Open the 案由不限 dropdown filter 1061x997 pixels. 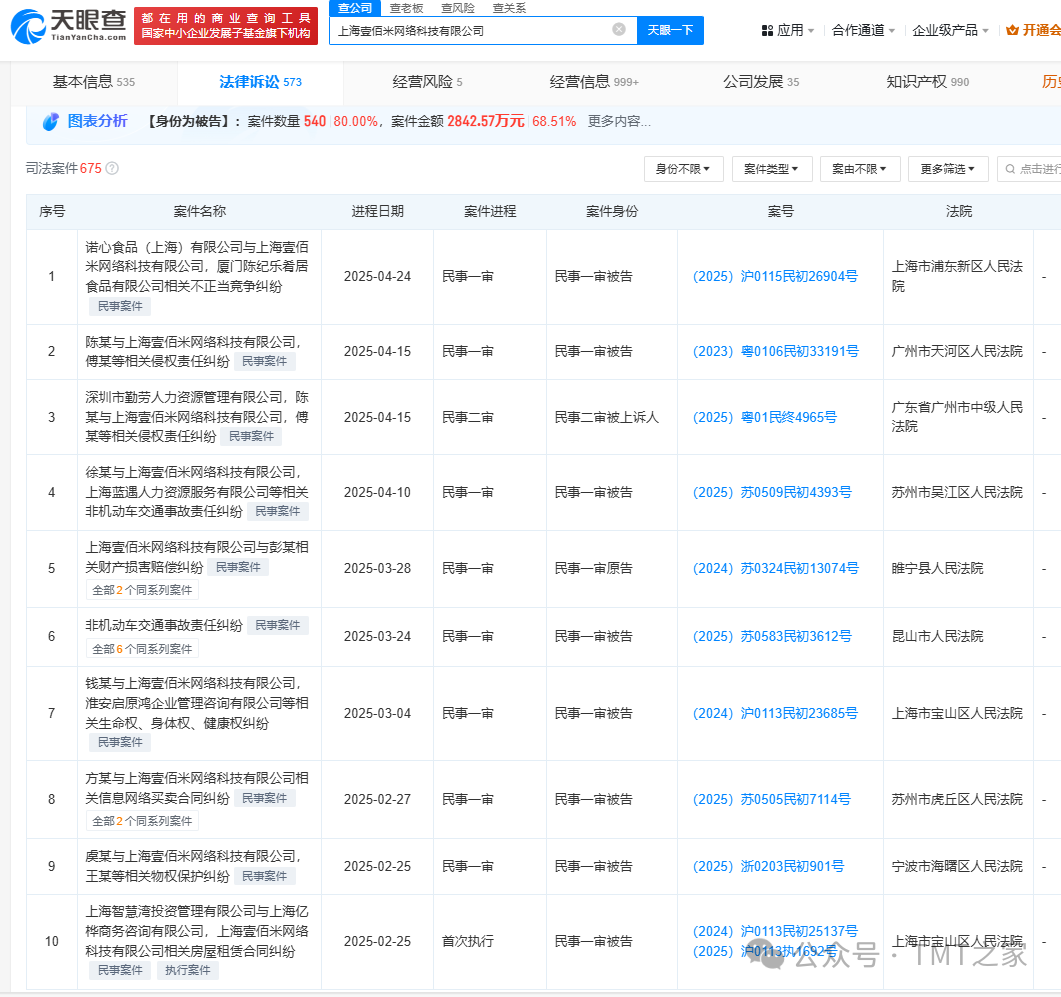(859, 169)
